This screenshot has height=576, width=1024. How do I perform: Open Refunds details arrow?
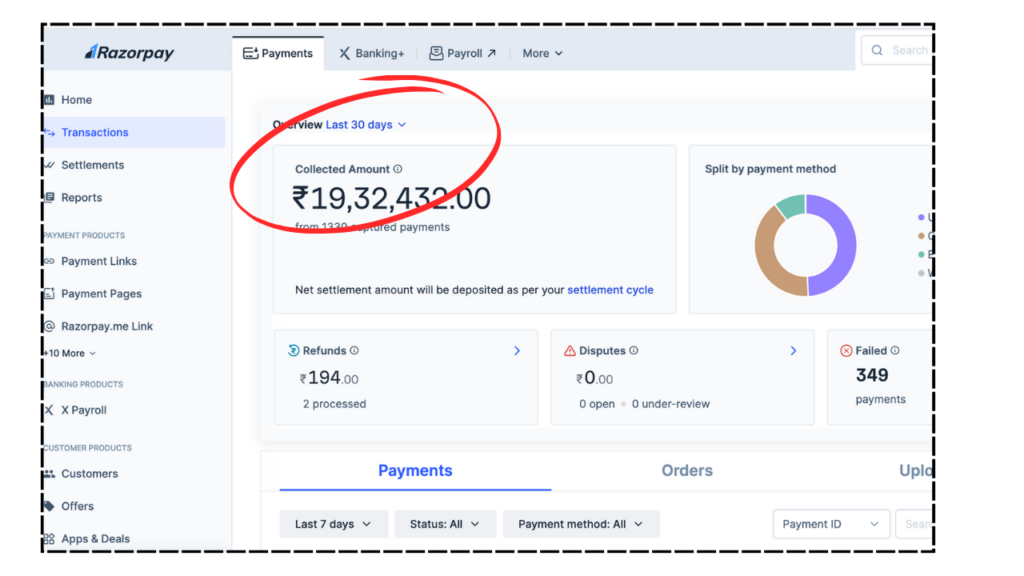[517, 351]
